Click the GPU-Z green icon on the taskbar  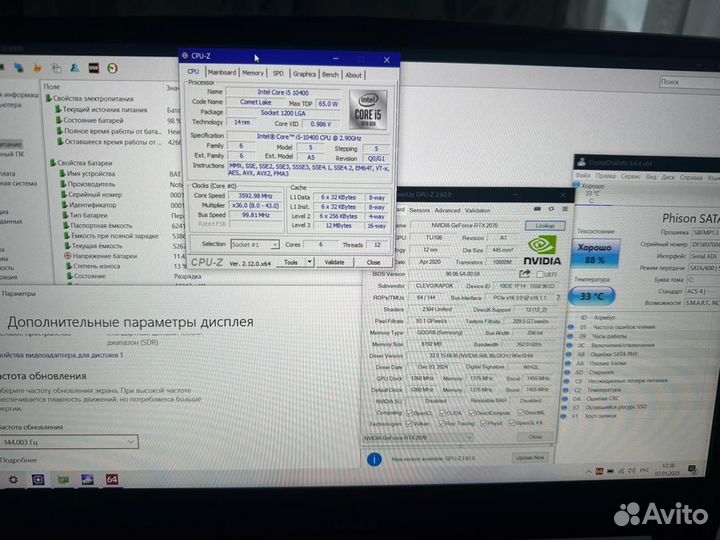pos(63,479)
